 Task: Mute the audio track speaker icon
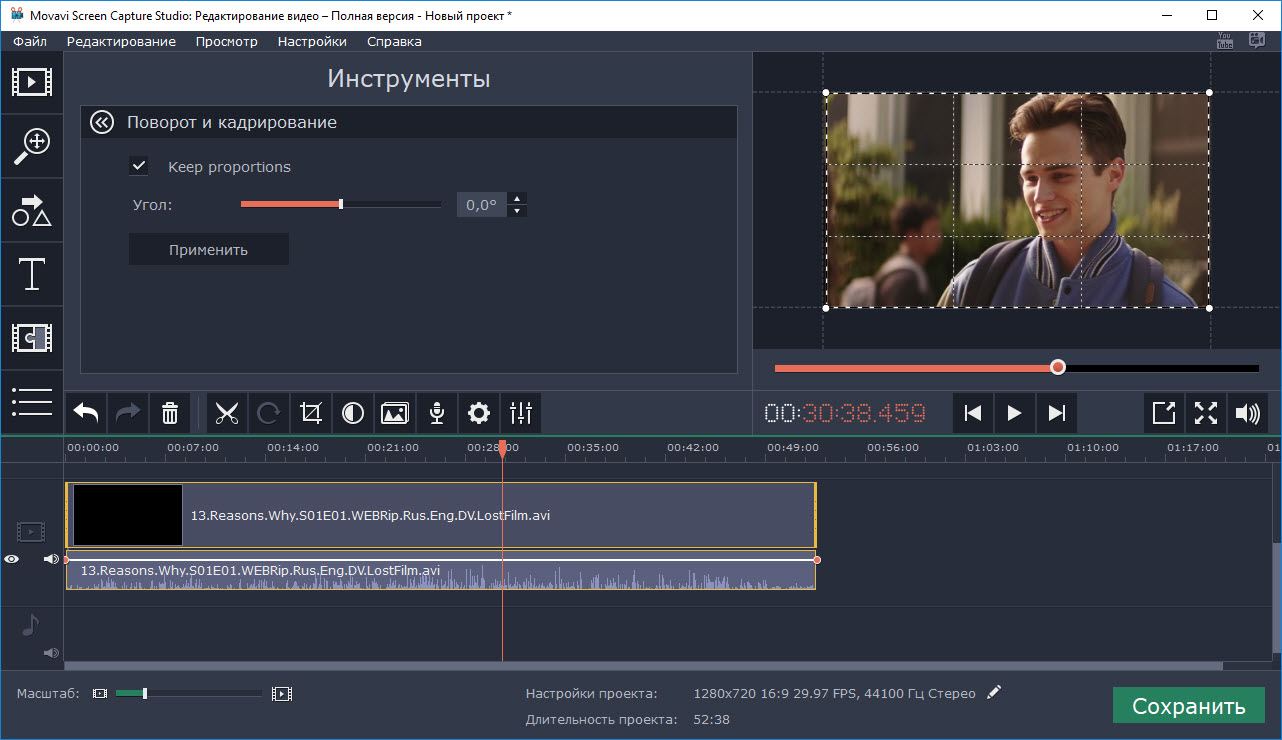click(x=51, y=653)
